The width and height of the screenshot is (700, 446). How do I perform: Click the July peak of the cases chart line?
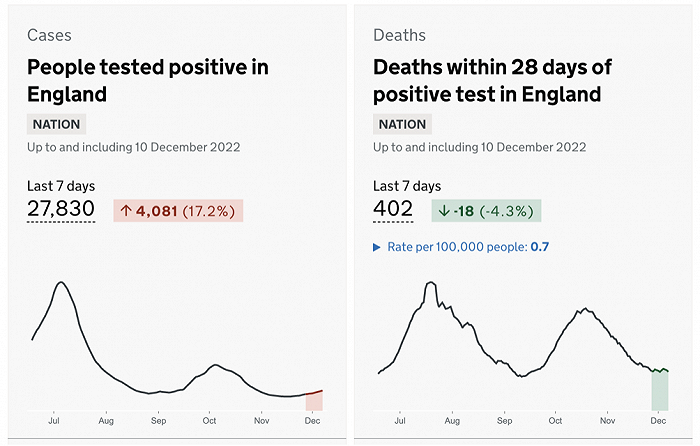click(x=61, y=283)
